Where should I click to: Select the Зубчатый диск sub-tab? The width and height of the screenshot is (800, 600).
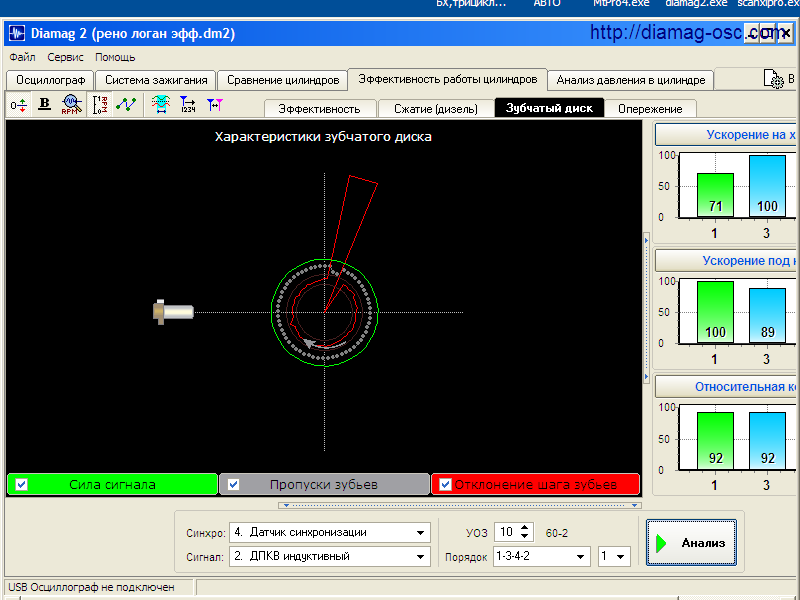(549, 108)
